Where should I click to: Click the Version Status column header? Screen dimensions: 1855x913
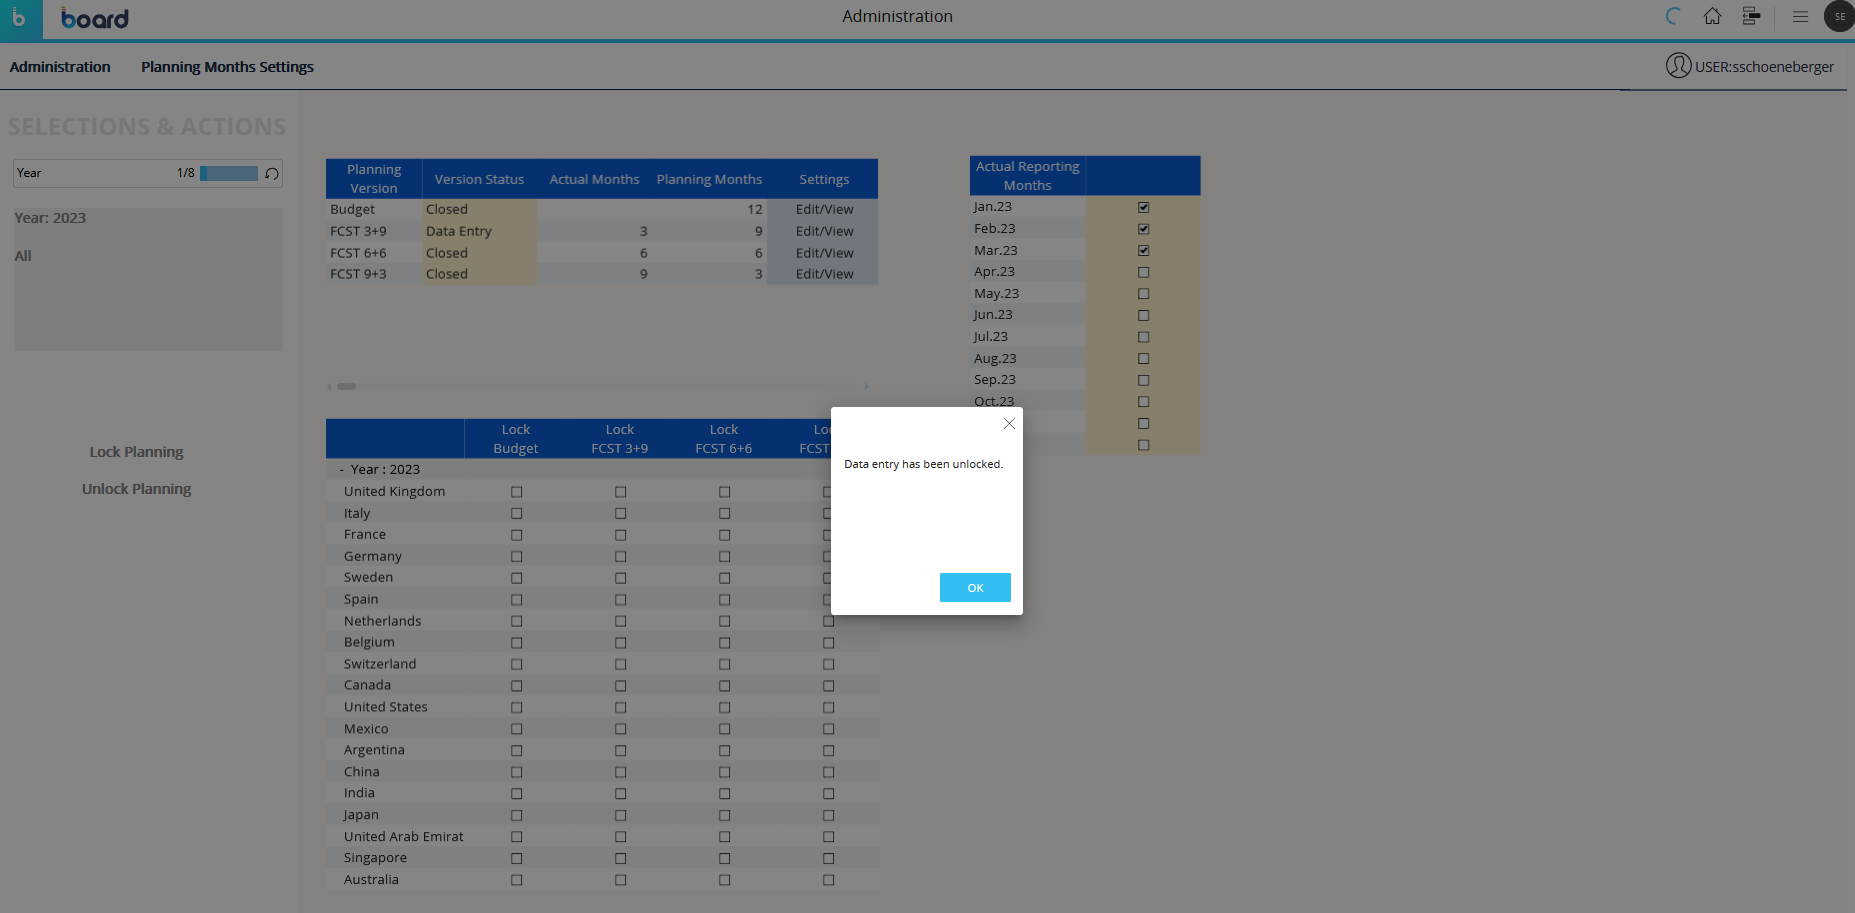tap(479, 179)
